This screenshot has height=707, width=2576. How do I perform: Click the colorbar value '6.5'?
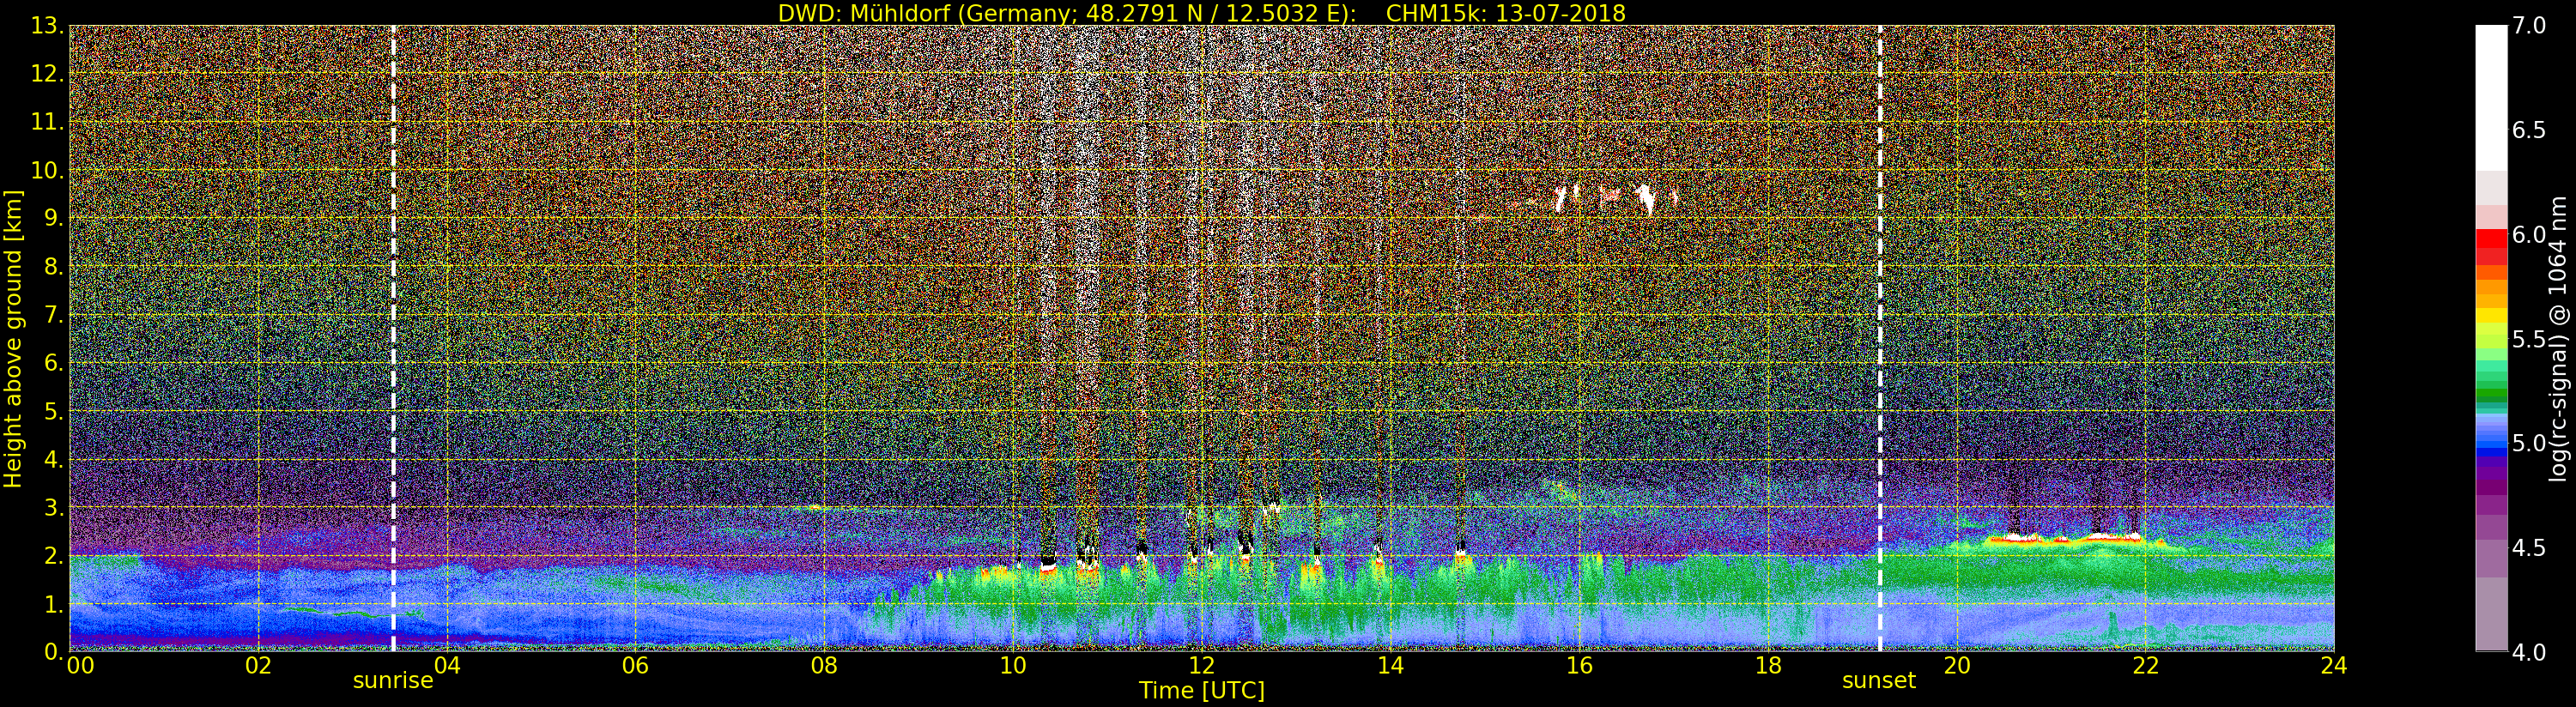[x=2529, y=130]
